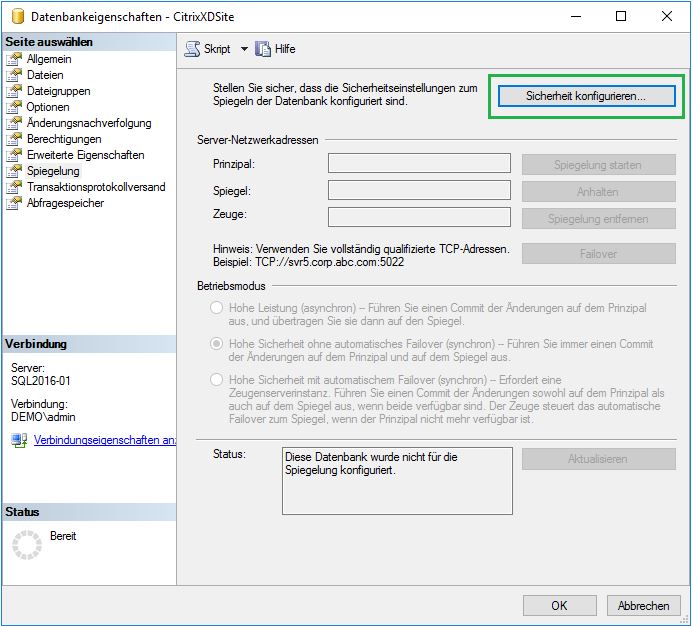This screenshot has height=628, width=693.
Task: Select Hohe Leistung (asynchron) radio button
Action: 217,308
